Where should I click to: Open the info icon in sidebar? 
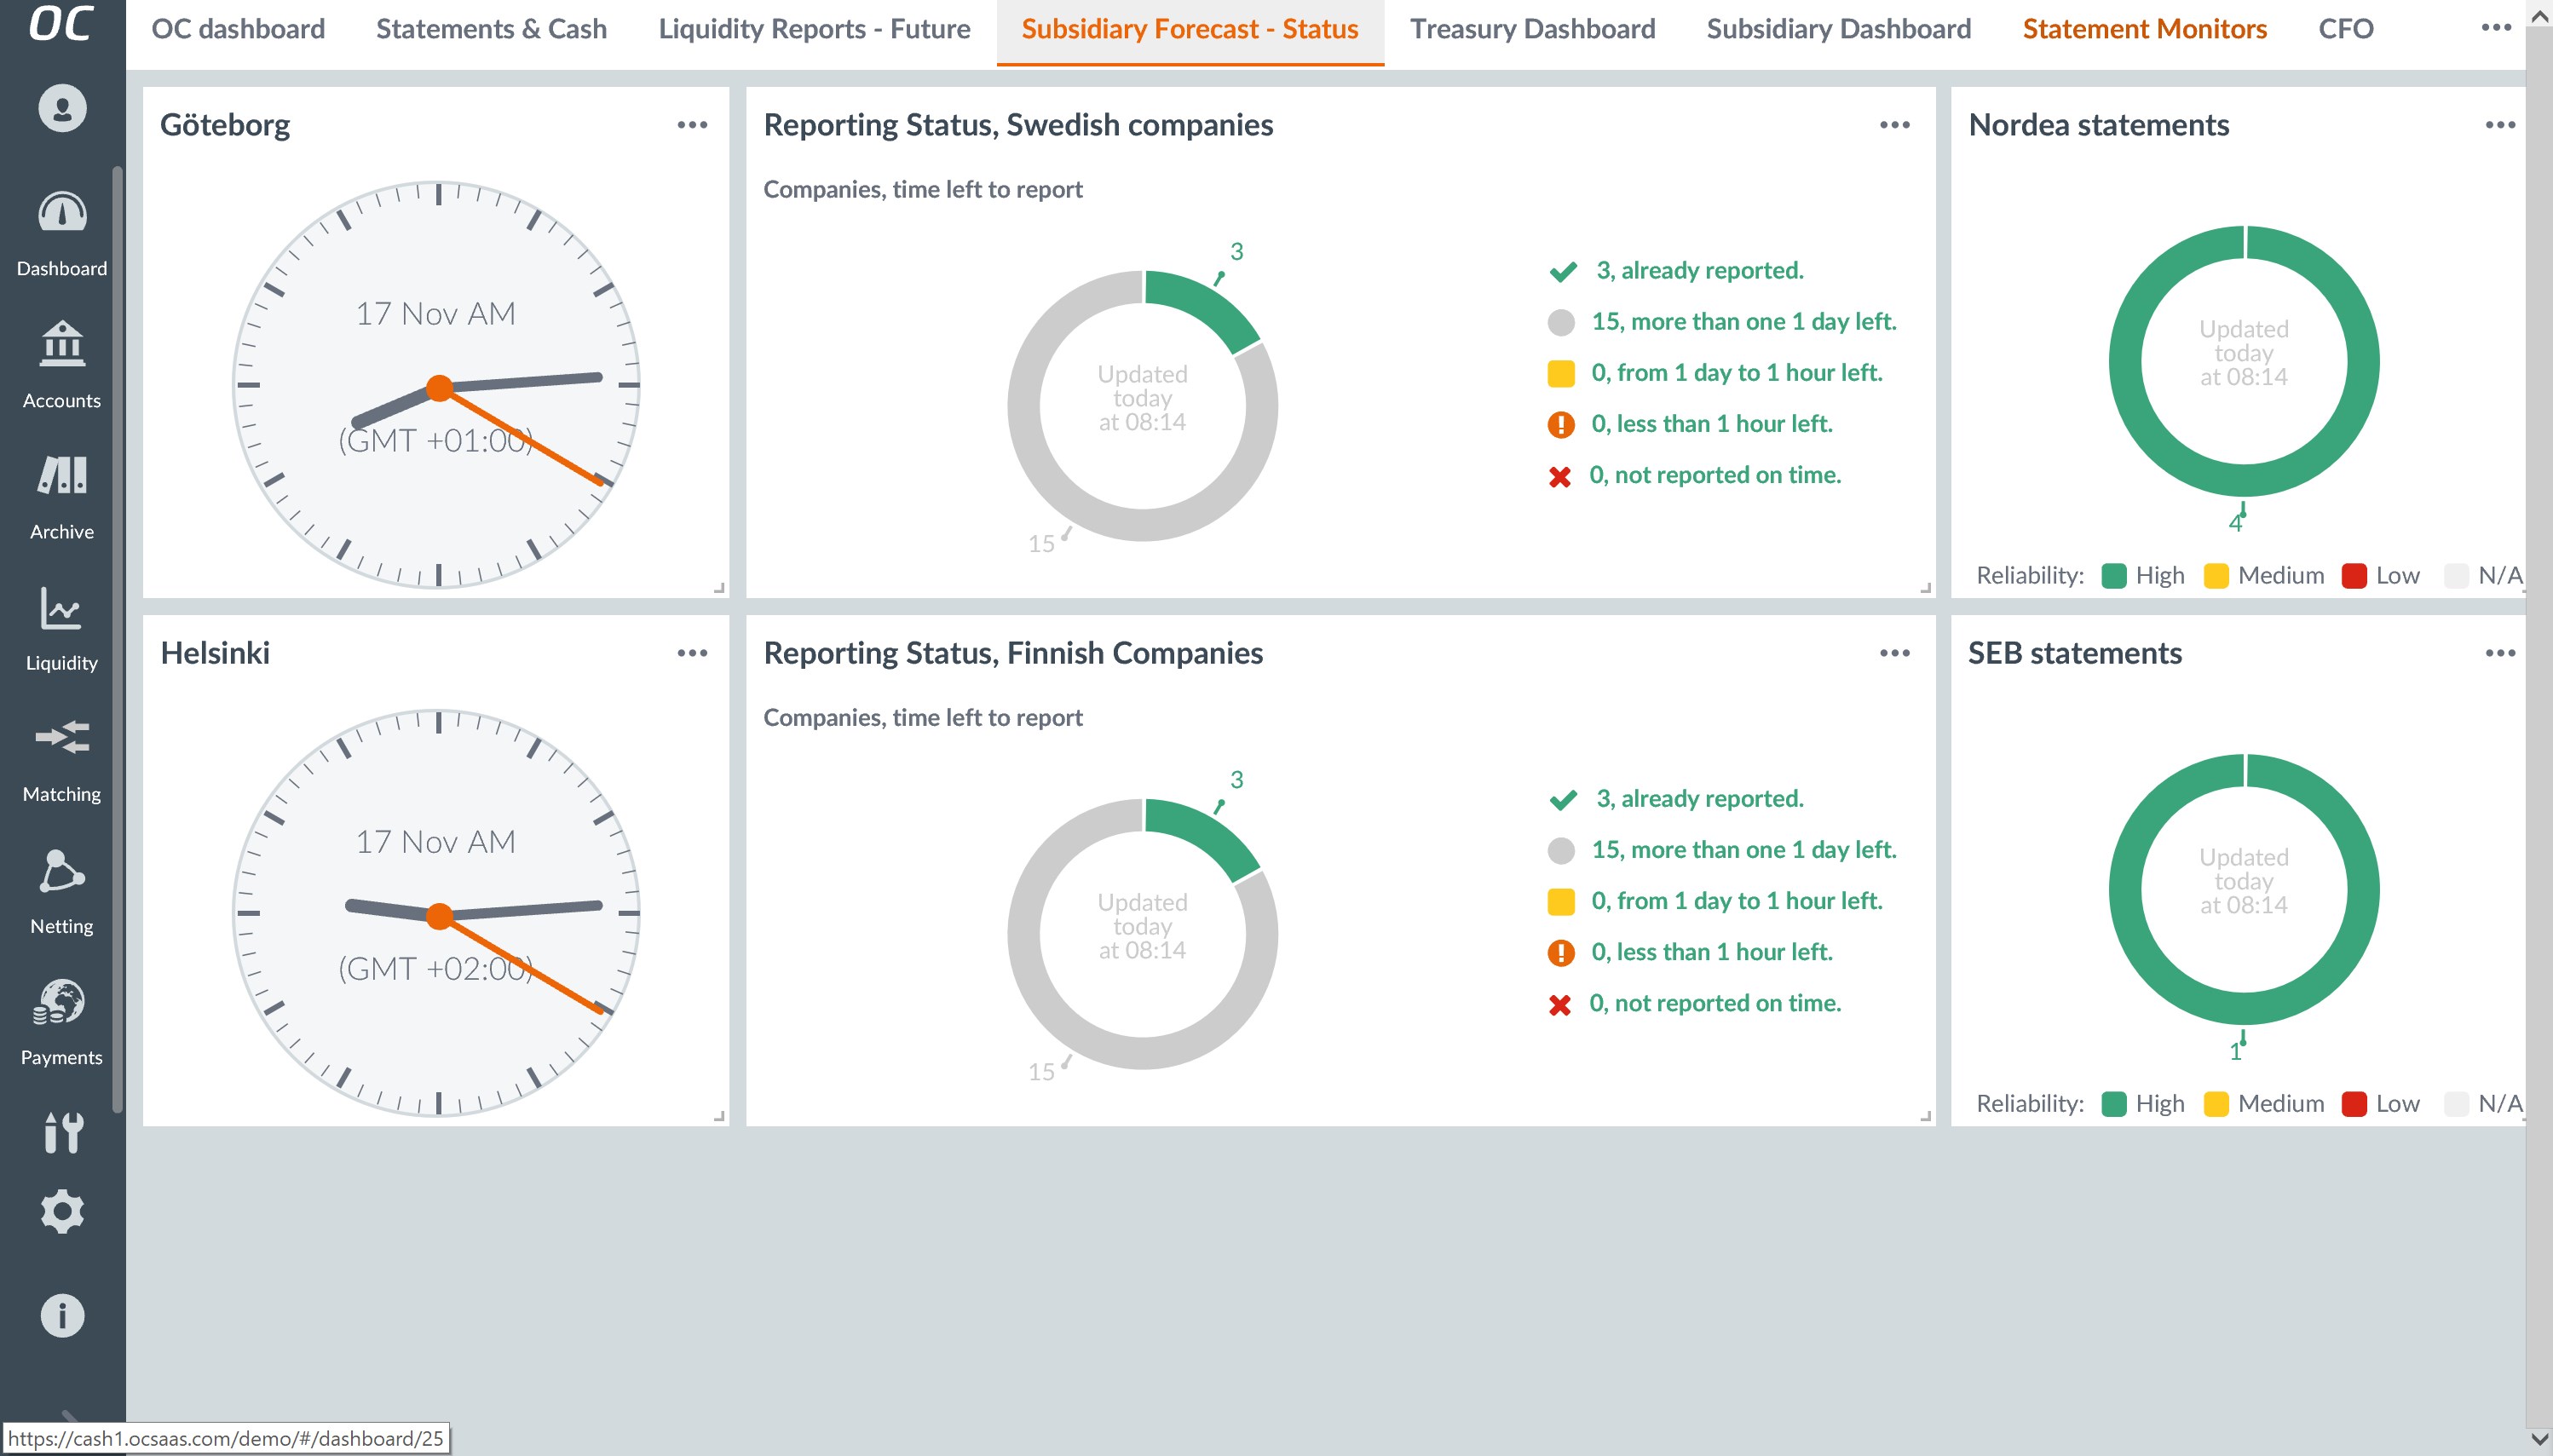pos(62,1315)
